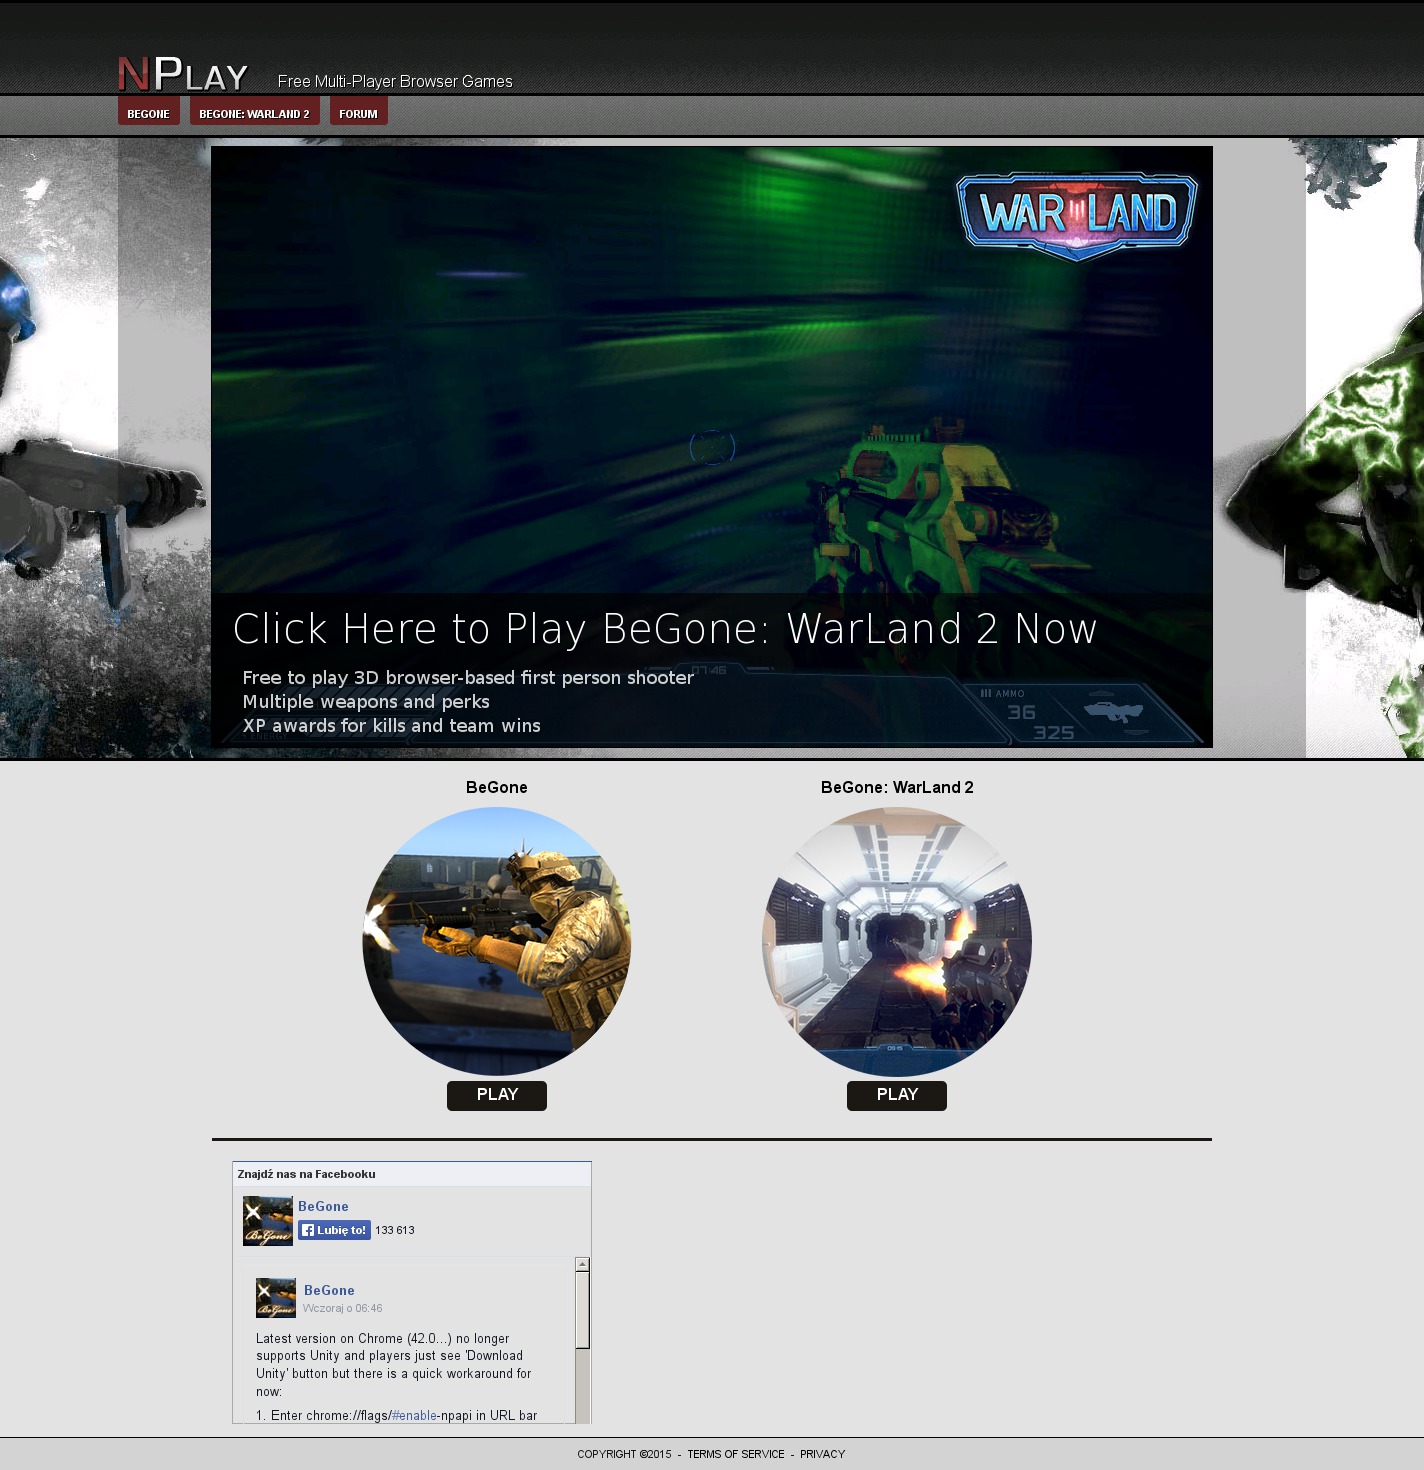1424x1470 pixels.
Task: Open the post timestamp 'Wczoraj o 06:46'
Action: tap(343, 1308)
